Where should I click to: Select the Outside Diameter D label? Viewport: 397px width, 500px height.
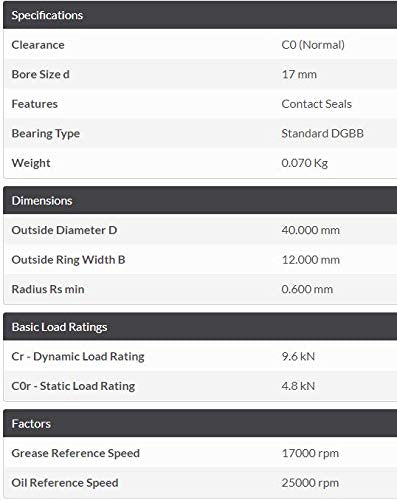pos(64,230)
